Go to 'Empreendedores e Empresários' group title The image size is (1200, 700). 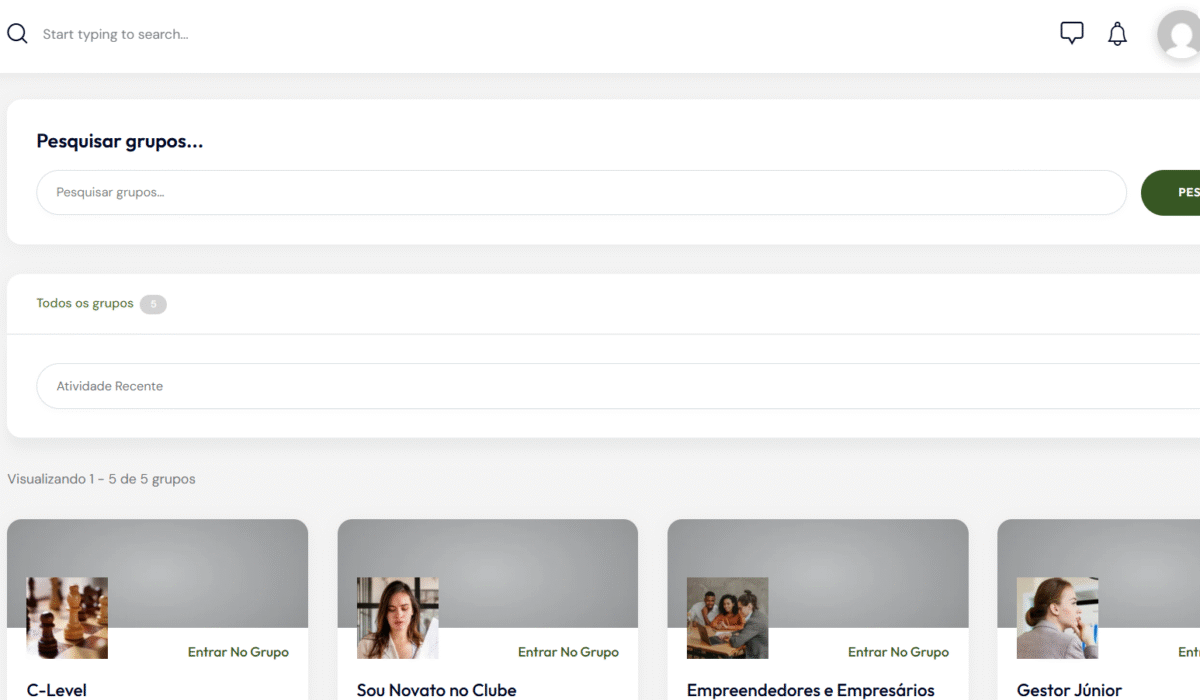tap(810, 690)
